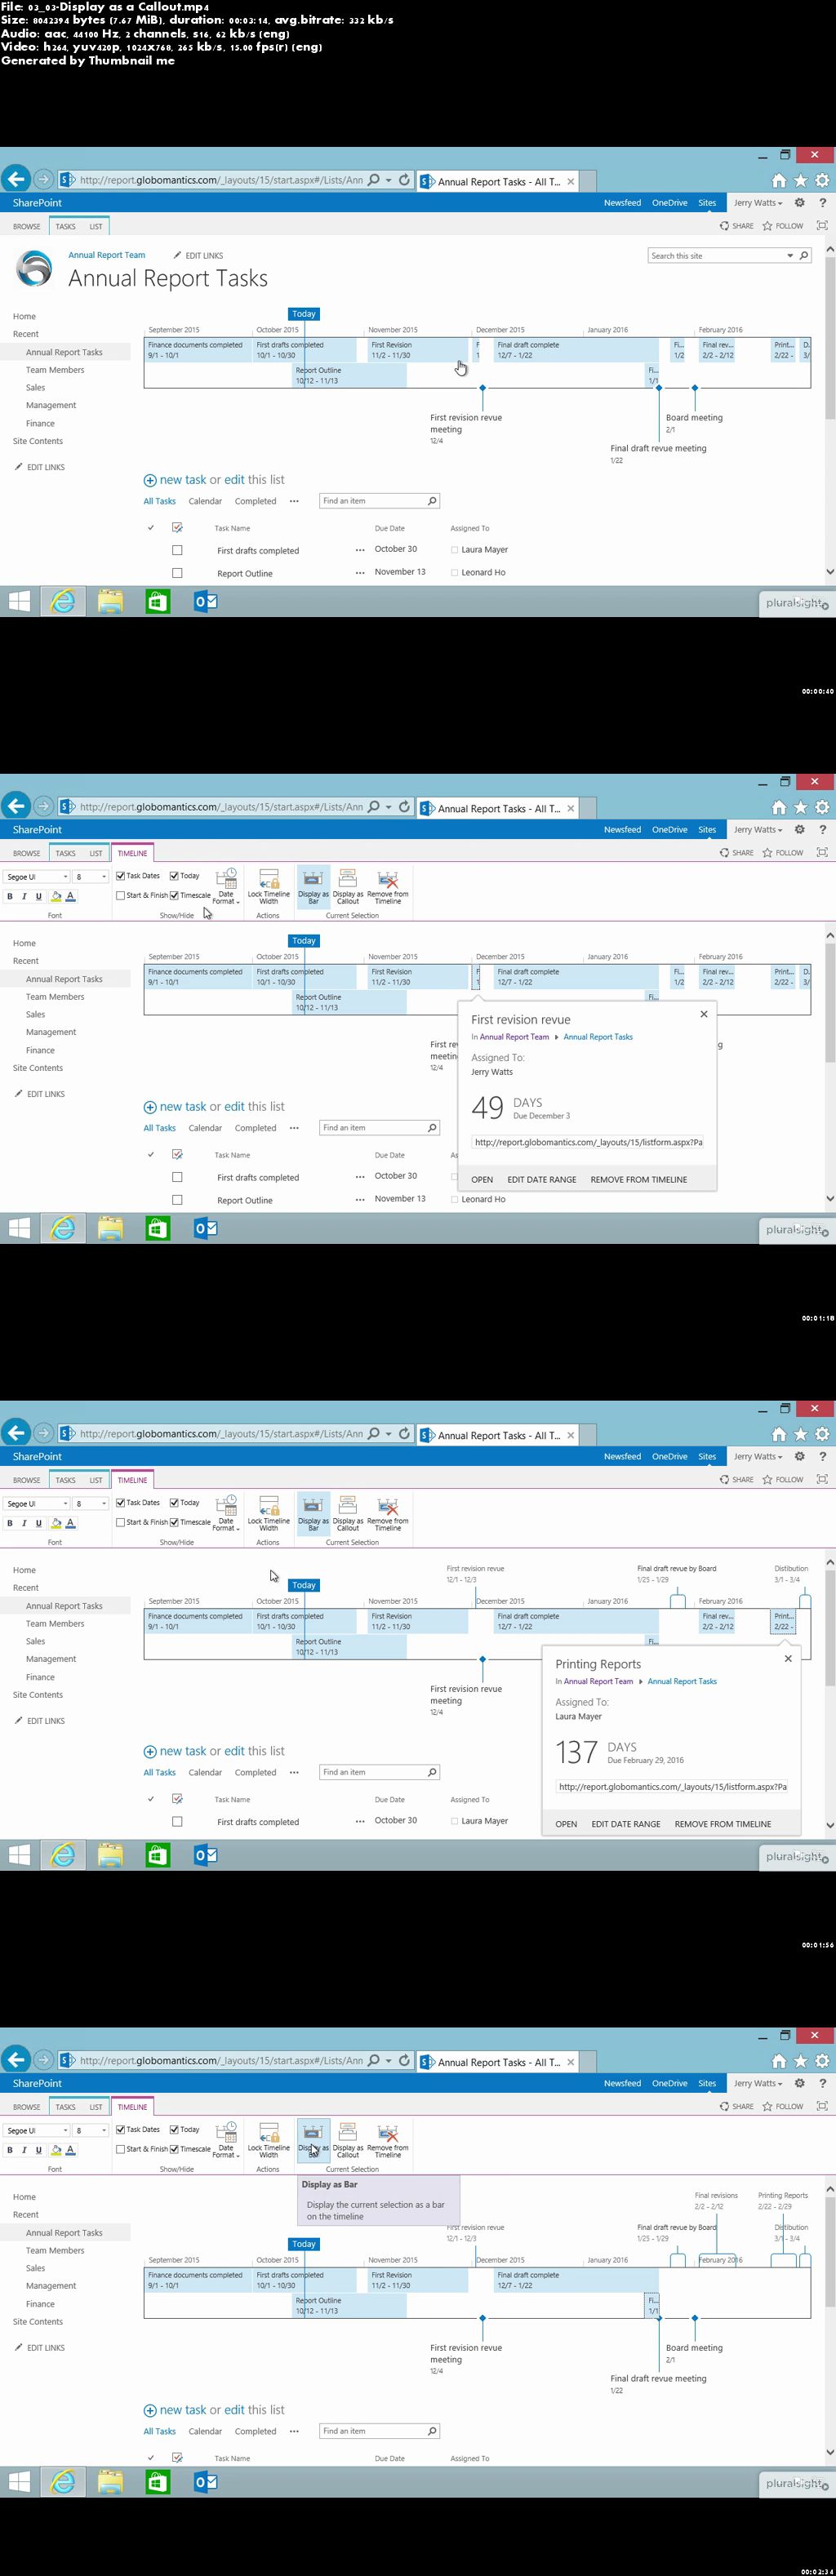836x2576 pixels.
Task: Toggle Bold in the 00:01:18 frame ribbon
Action: (x=10, y=896)
